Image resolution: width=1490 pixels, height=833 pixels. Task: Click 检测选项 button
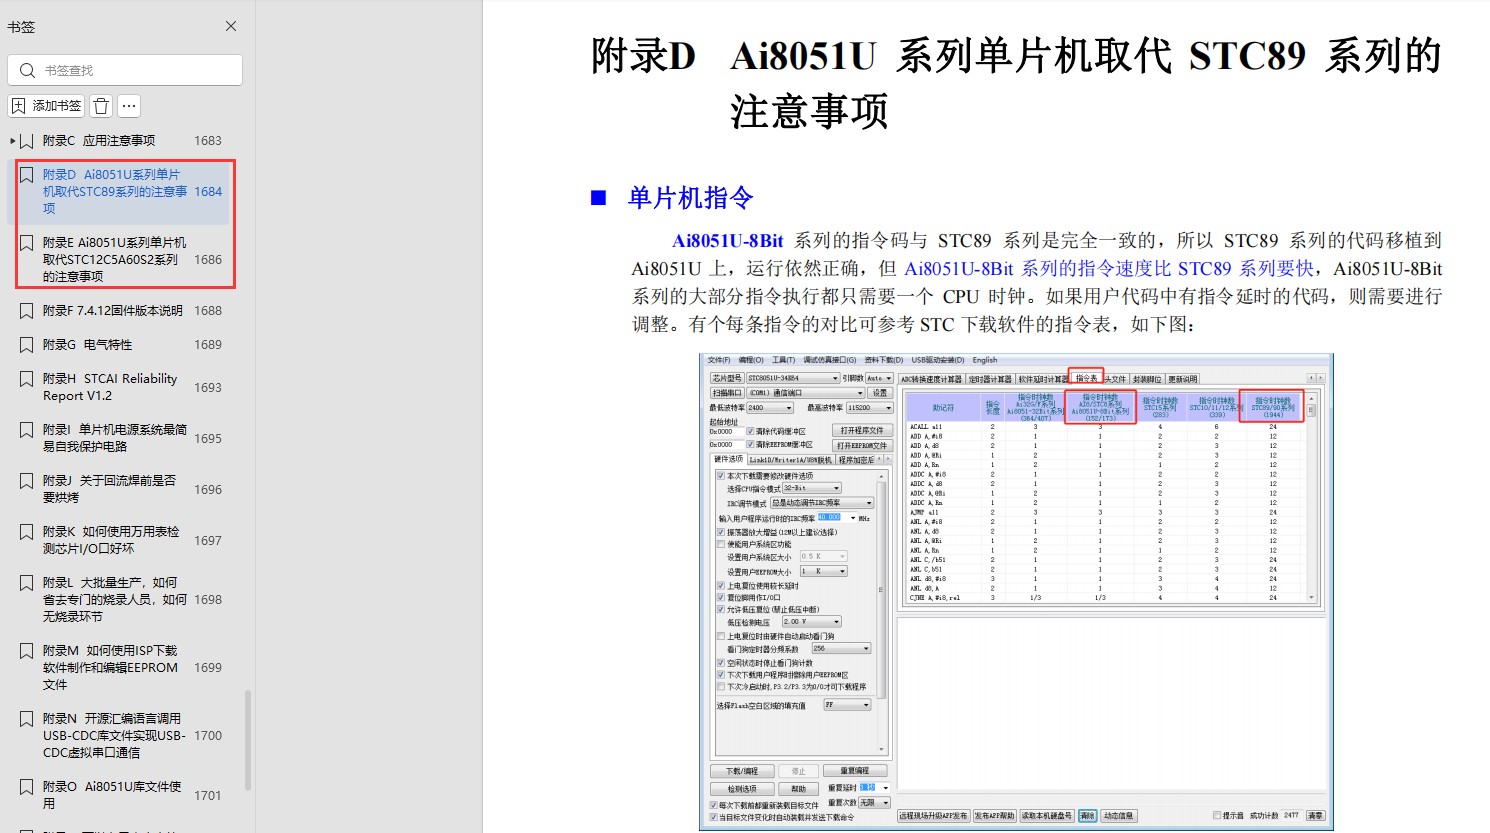741,789
